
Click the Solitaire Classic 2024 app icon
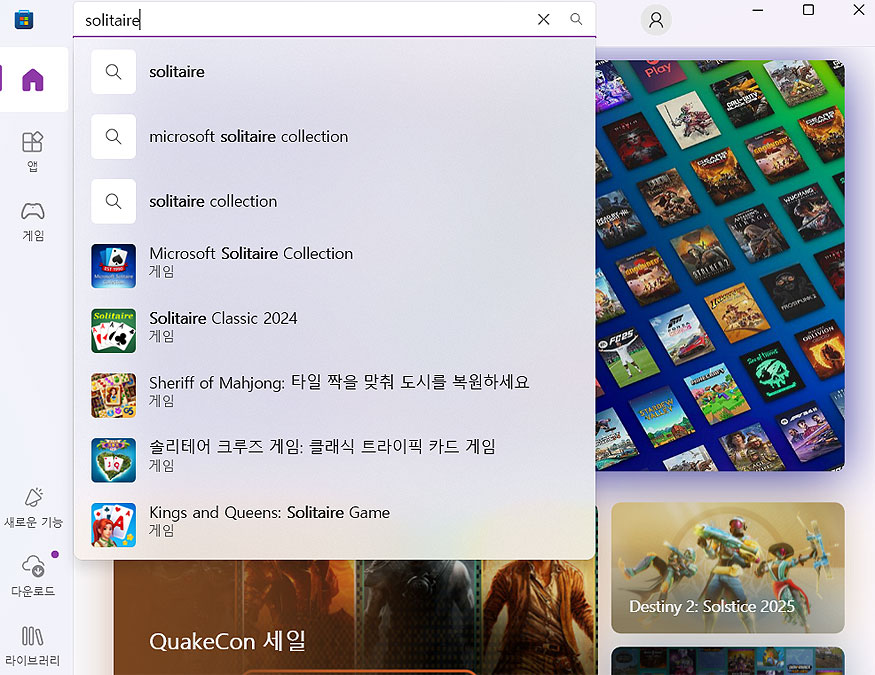point(113,331)
